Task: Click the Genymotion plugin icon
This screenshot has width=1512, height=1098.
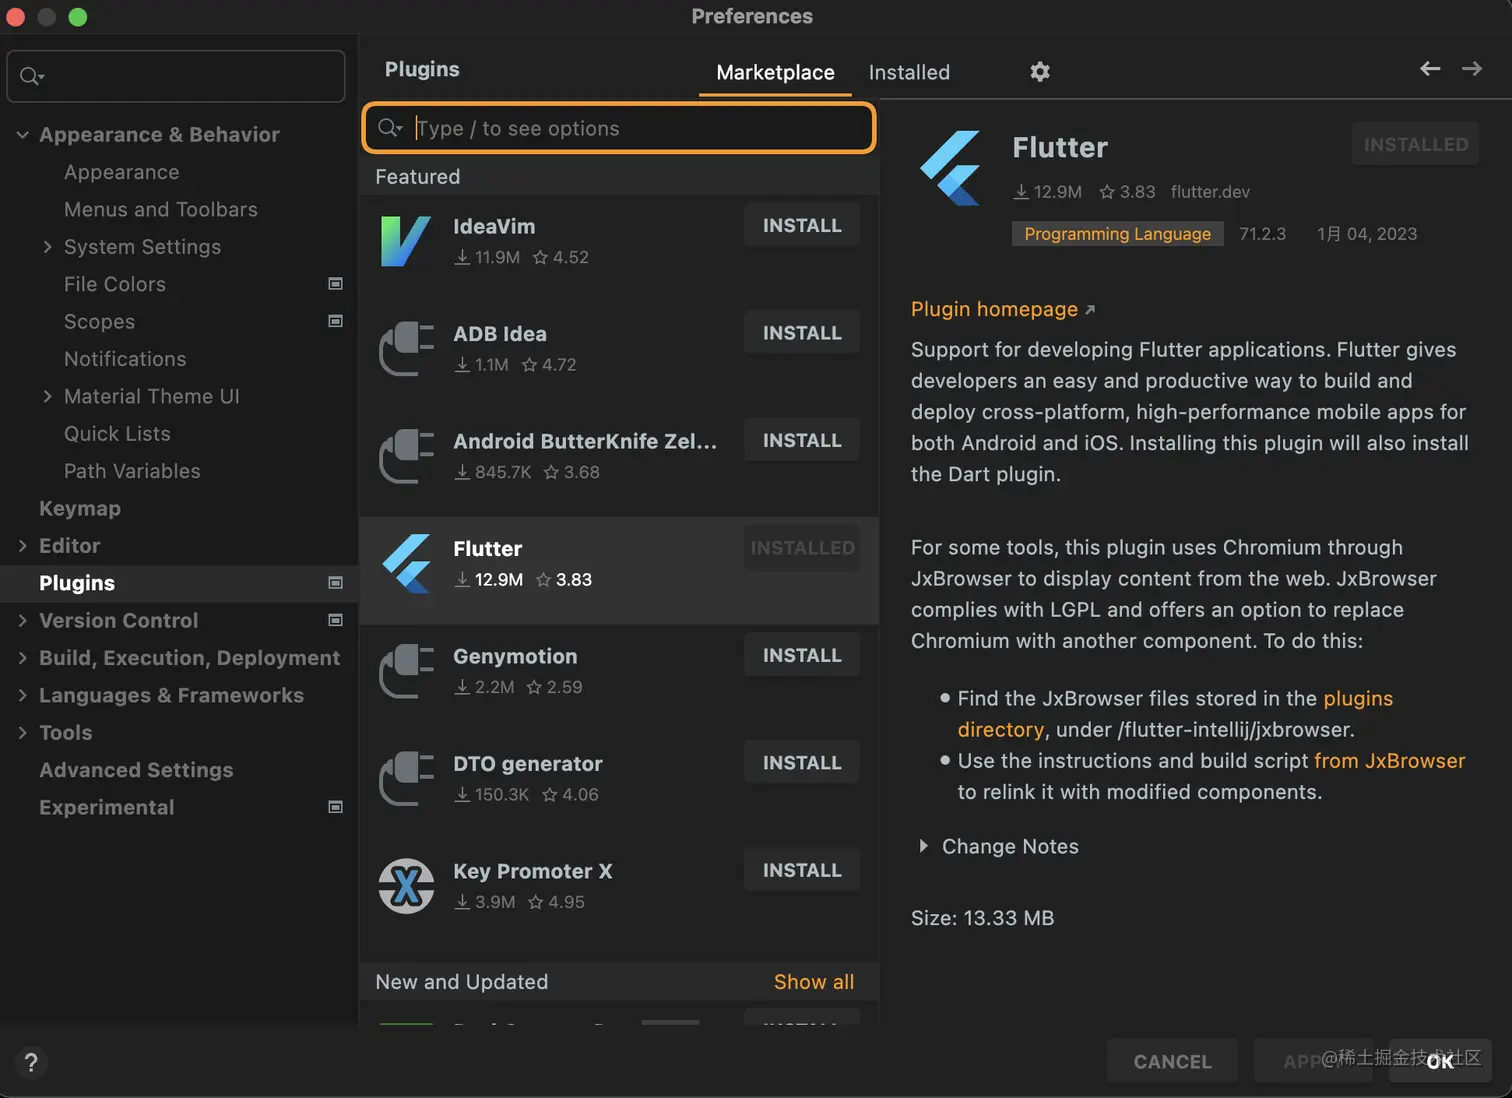Action: [406, 671]
